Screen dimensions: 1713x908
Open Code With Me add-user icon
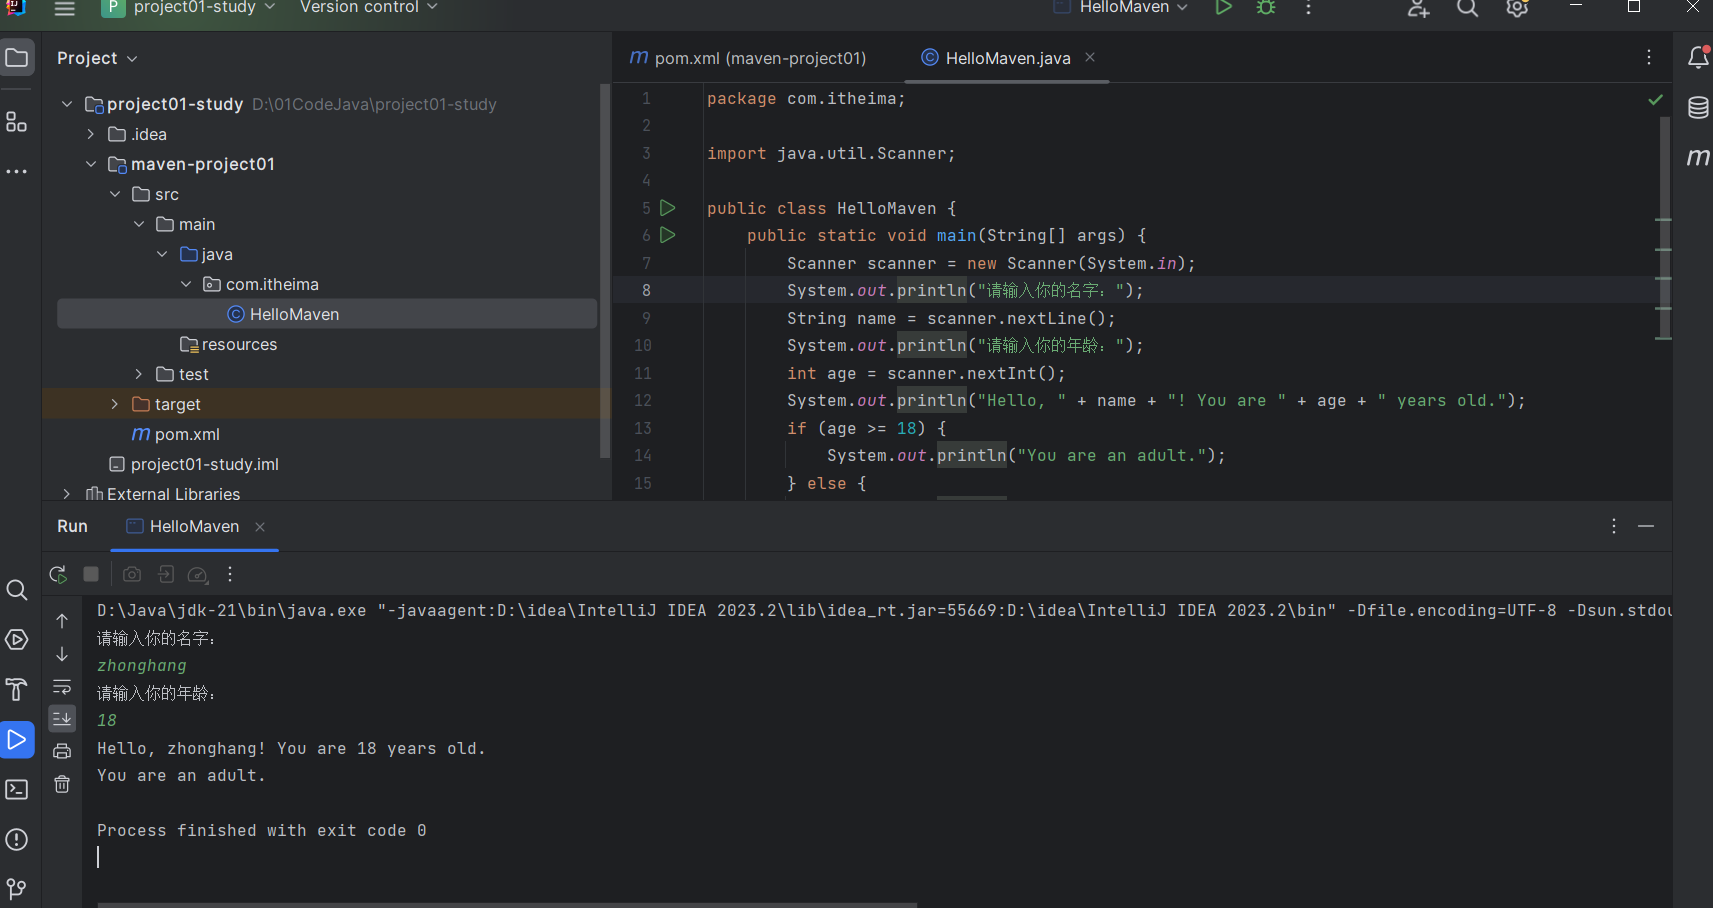1418,8
